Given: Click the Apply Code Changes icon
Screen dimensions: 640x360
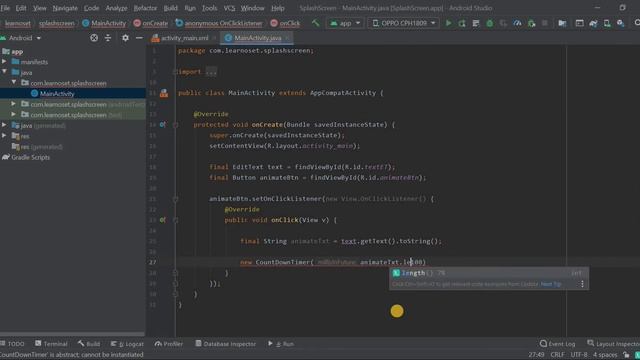Looking at the screenshot, I should 476,23.
